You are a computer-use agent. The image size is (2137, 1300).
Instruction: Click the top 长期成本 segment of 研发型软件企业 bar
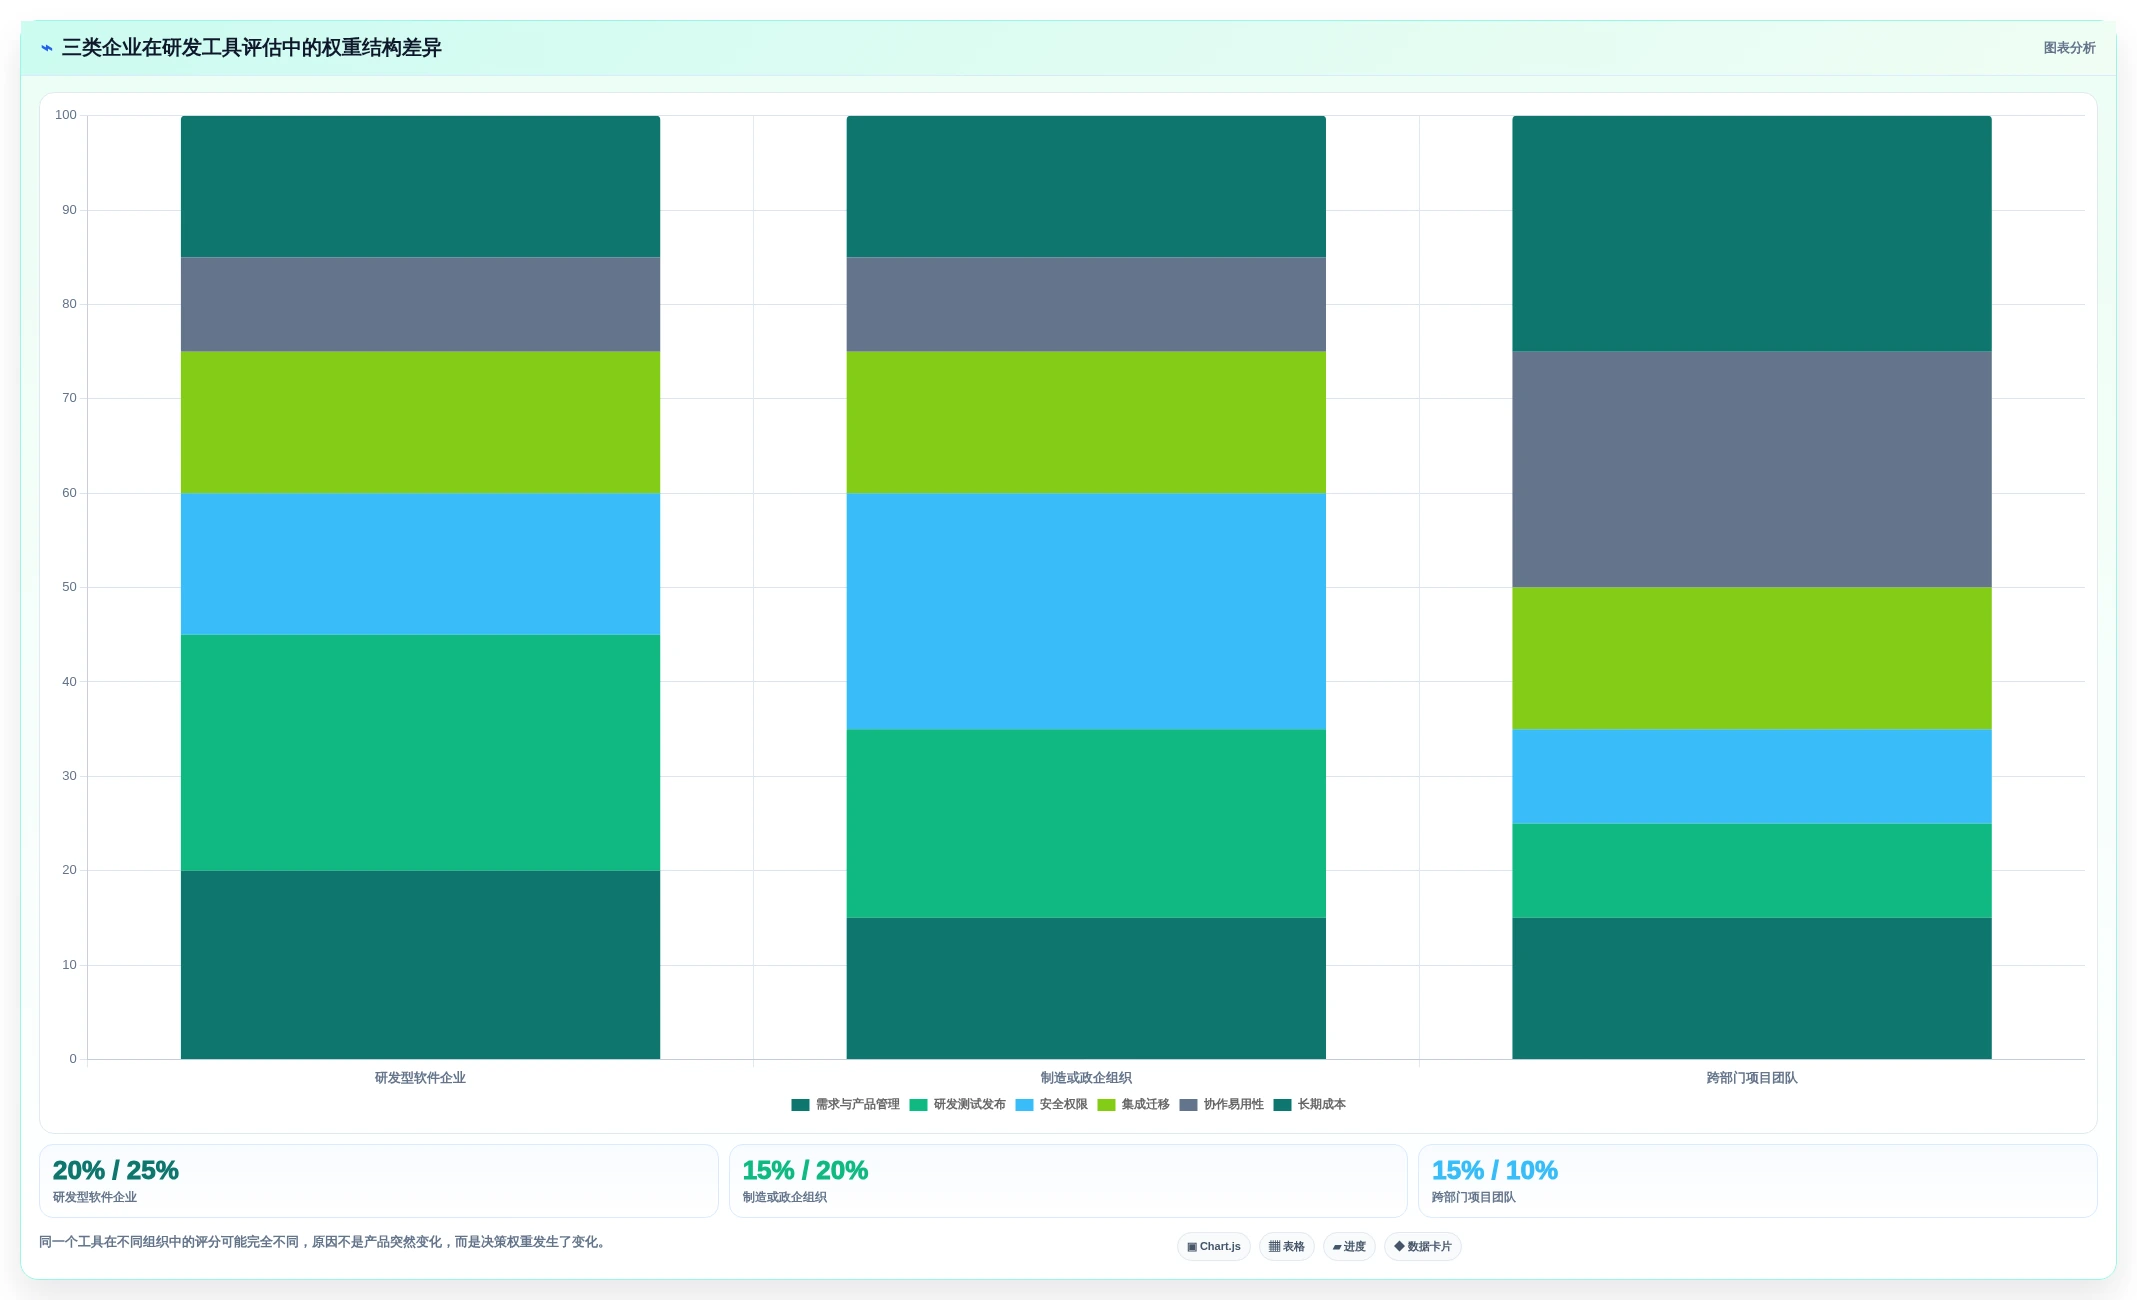tap(420, 186)
